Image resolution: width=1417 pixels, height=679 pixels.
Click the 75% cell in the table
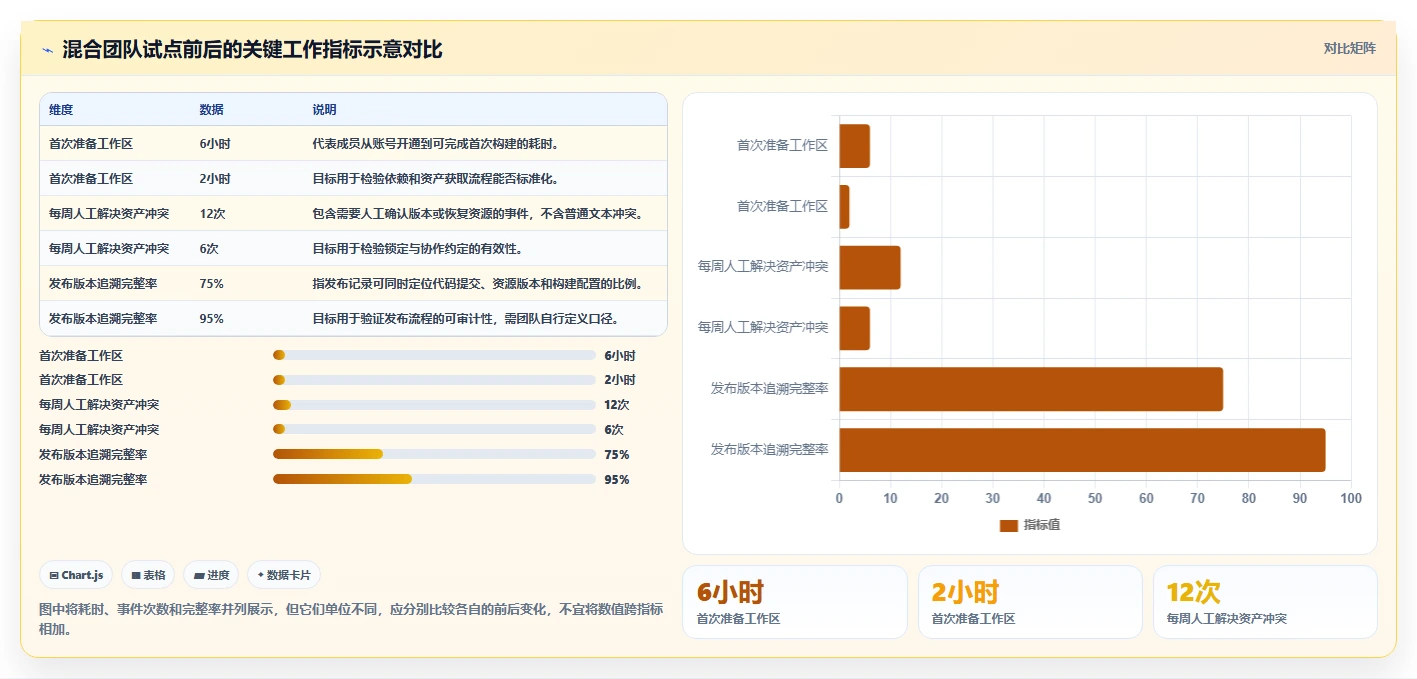point(212,284)
